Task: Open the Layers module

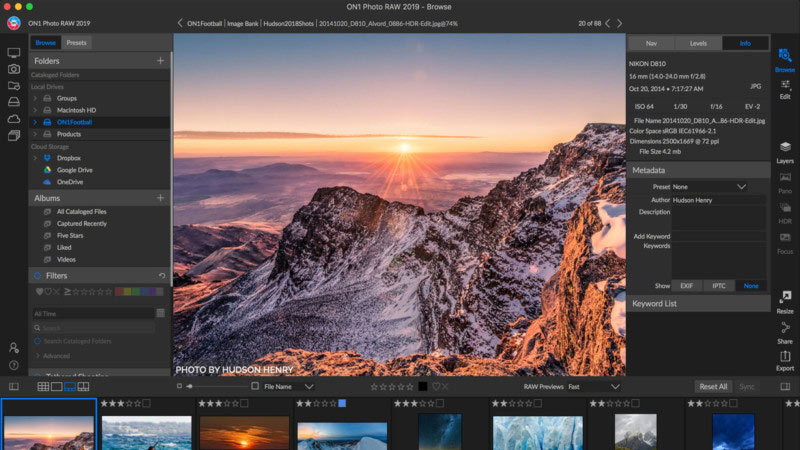Action: coord(785,150)
